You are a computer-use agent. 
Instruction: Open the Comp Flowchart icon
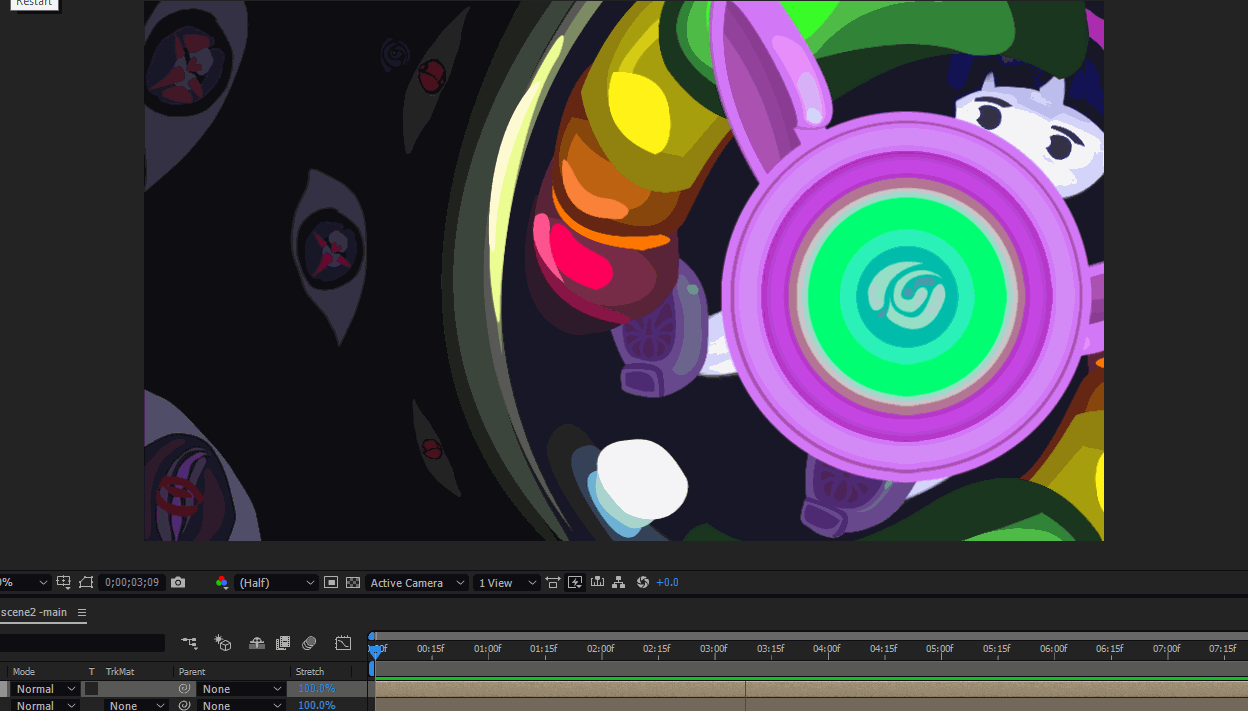coord(619,582)
